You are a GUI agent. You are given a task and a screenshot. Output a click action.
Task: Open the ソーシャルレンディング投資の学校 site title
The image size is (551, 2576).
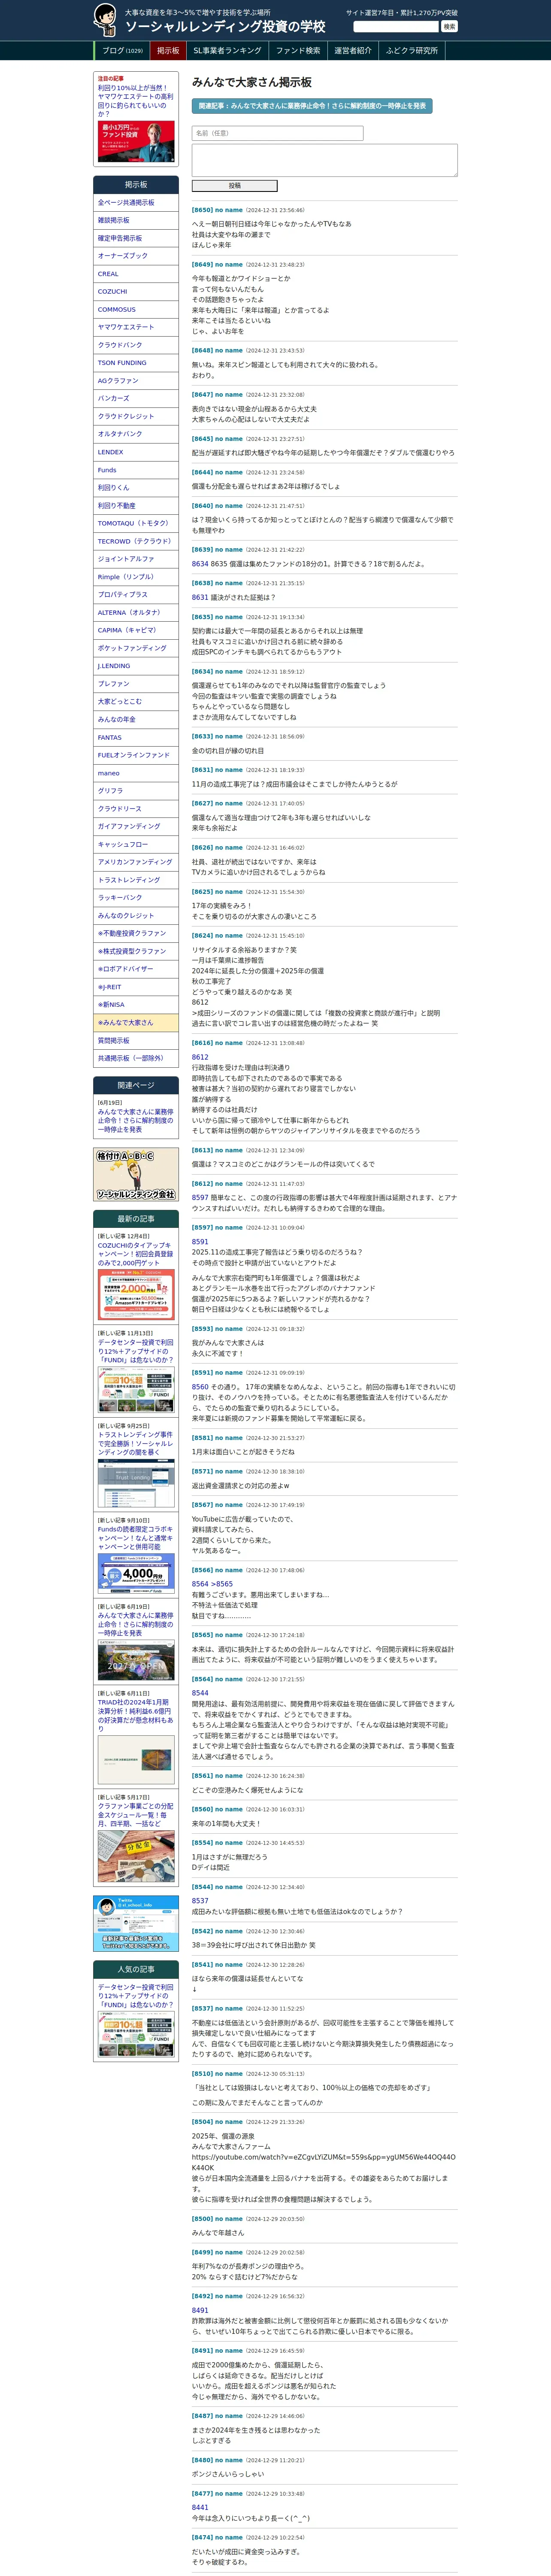225,27
